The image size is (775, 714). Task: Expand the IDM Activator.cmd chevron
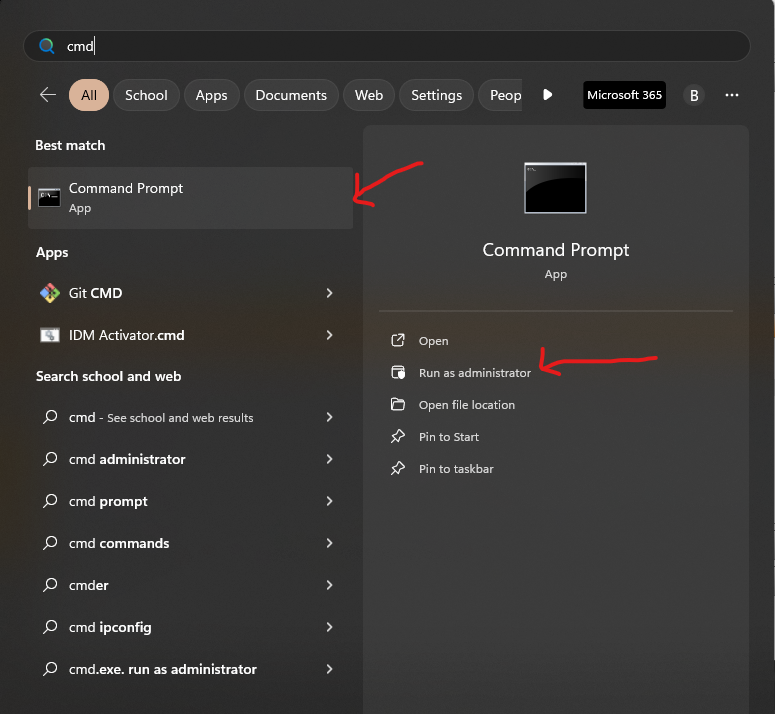(x=329, y=335)
